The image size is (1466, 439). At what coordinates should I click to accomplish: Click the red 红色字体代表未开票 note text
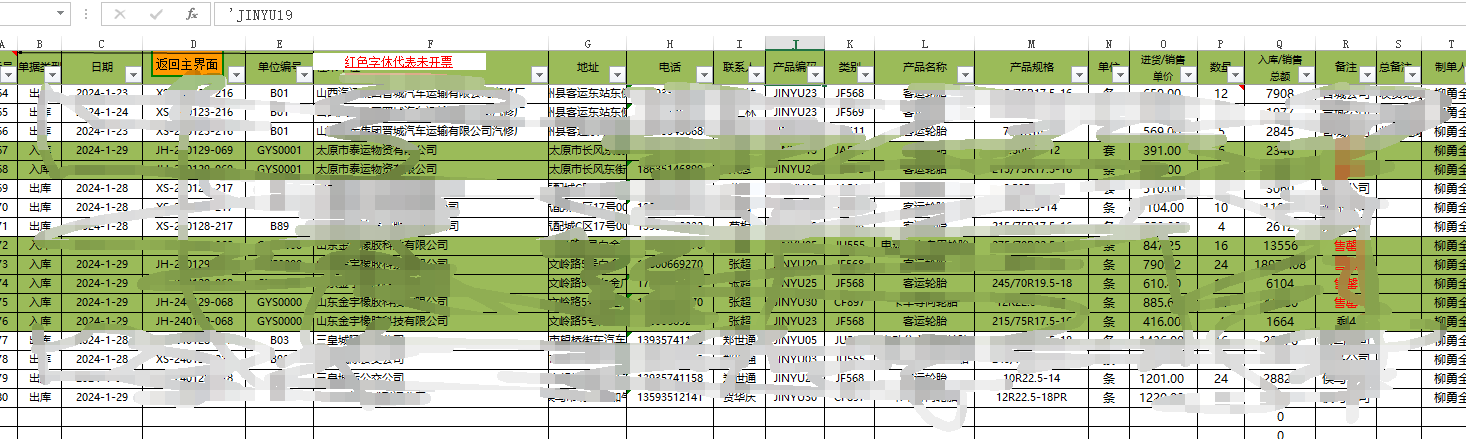coord(398,62)
